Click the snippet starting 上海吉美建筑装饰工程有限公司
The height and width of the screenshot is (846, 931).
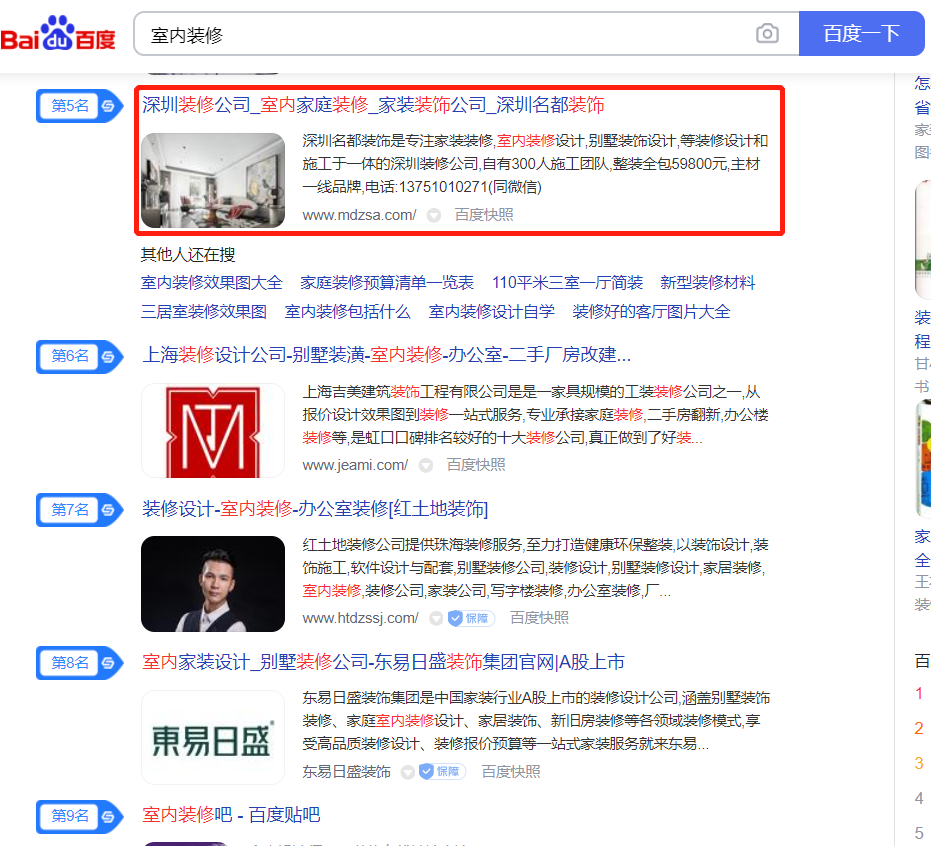[x=535, y=414]
